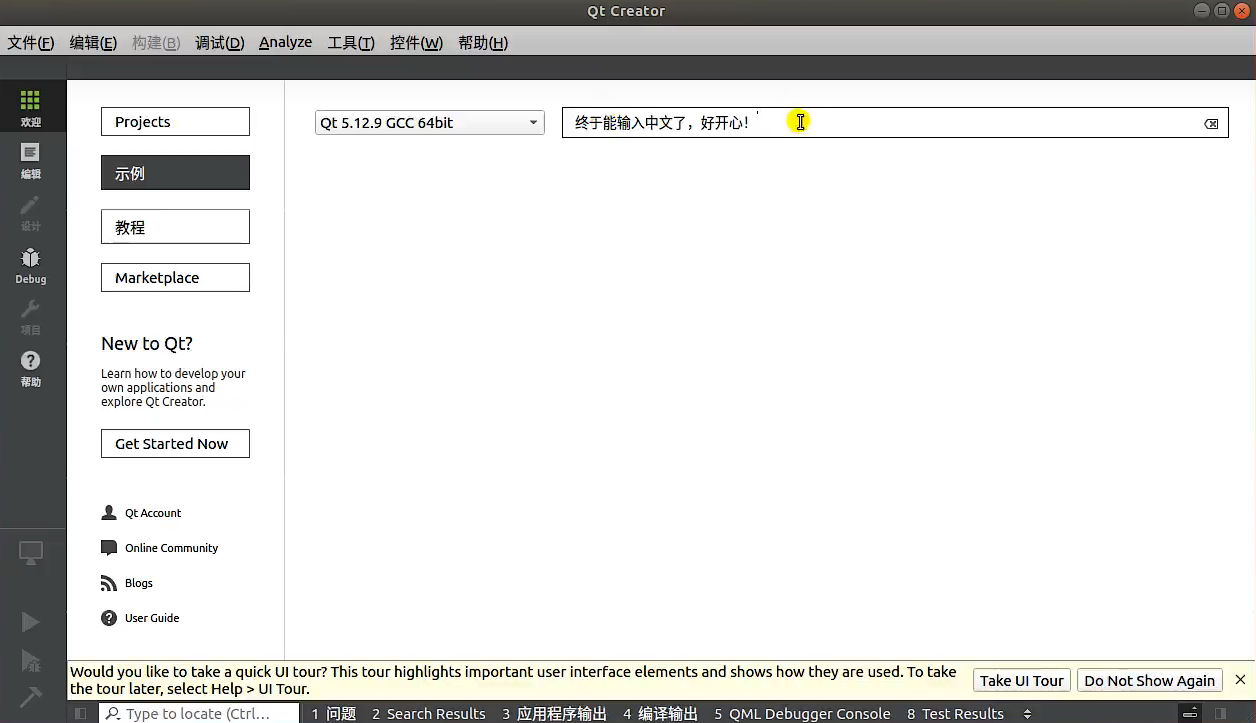The width and height of the screenshot is (1256, 723).
Task: Open the Marketplace section
Action: pos(175,278)
